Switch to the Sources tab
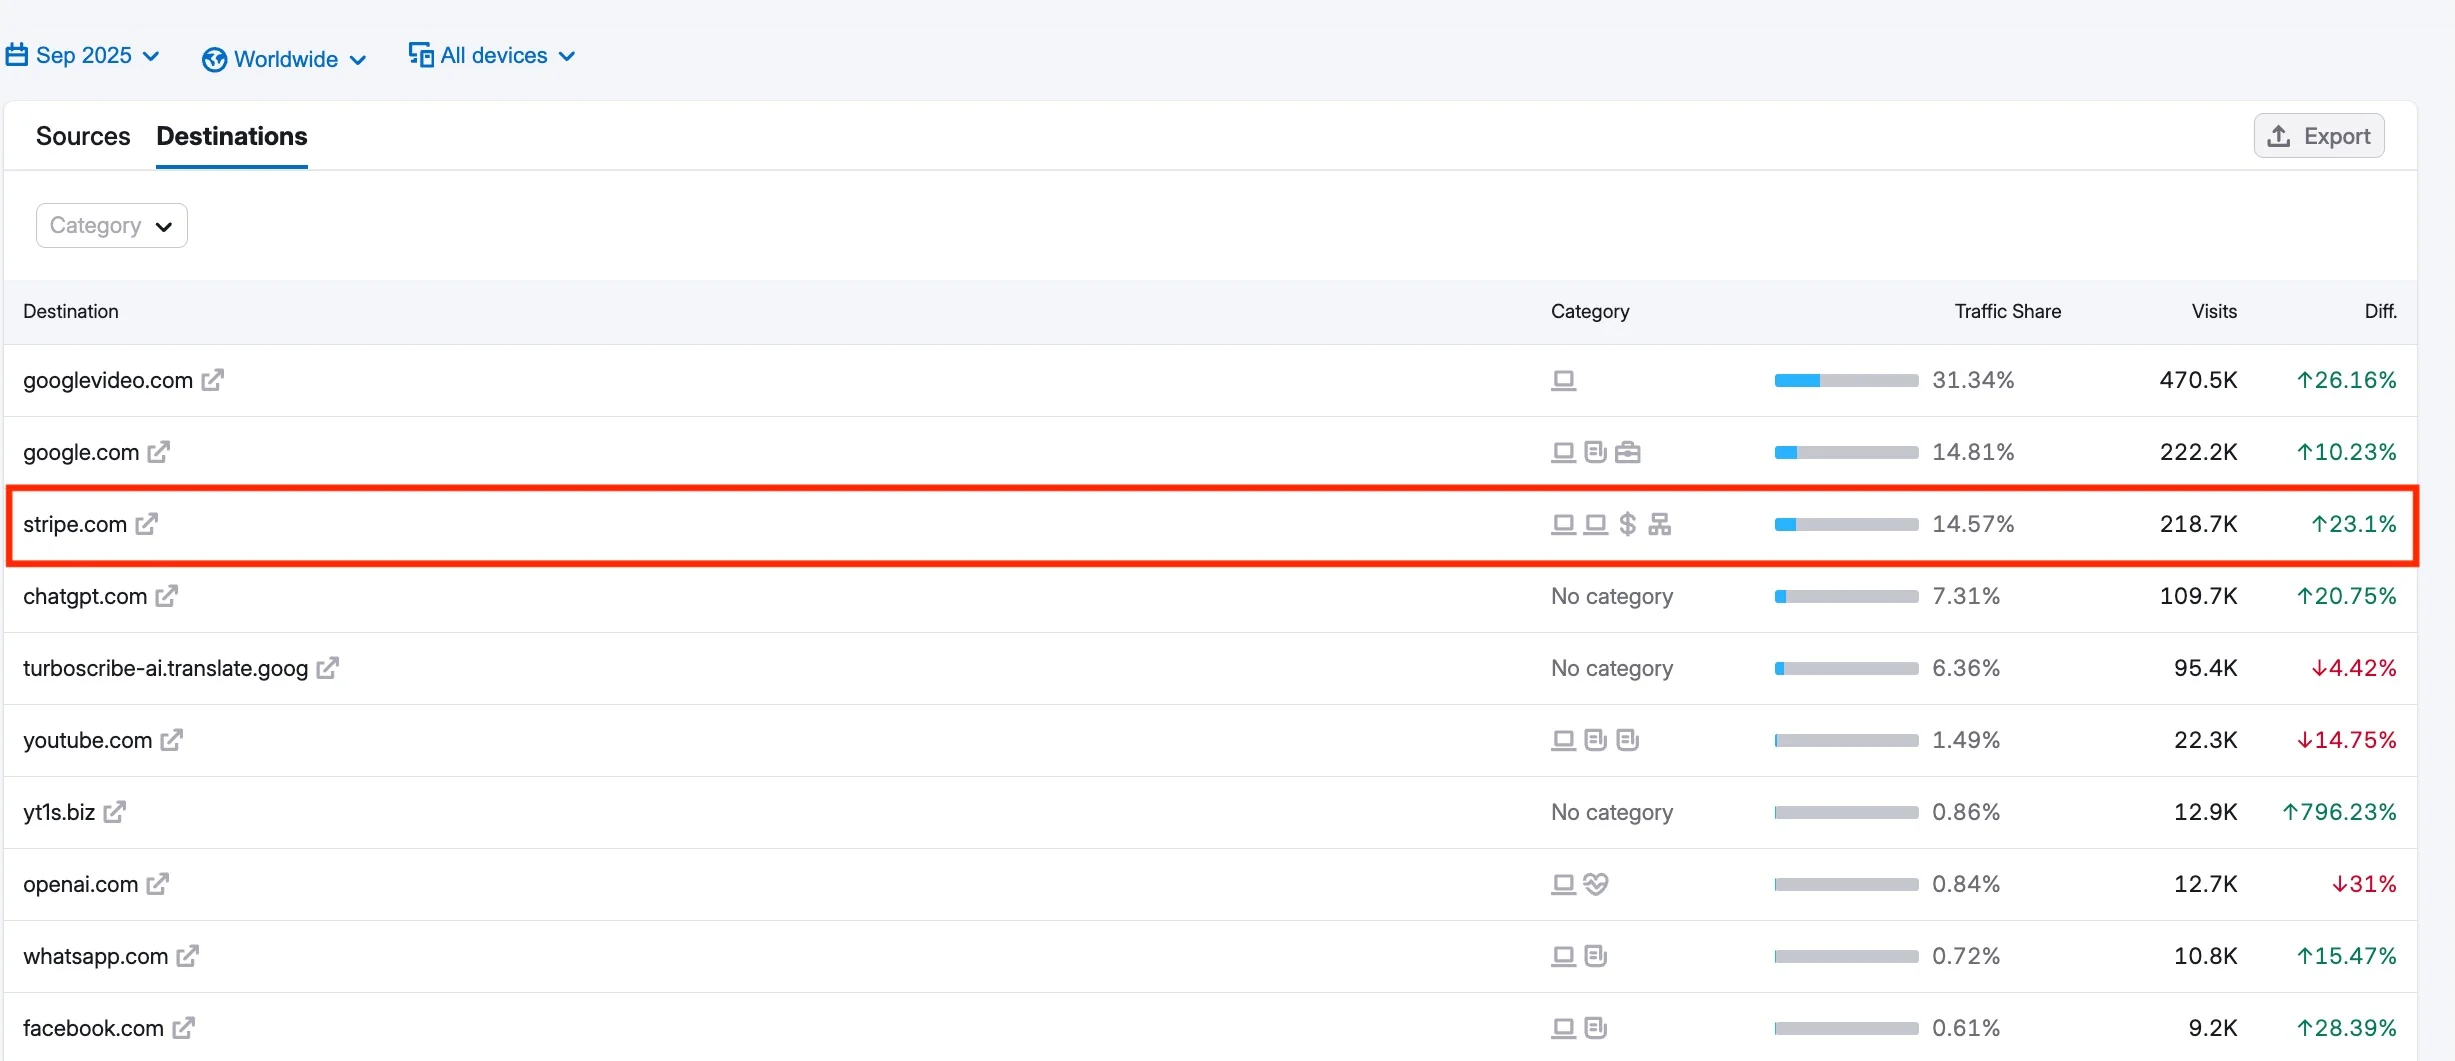Screen dimensions: 2455x1061 [x=83, y=136]
